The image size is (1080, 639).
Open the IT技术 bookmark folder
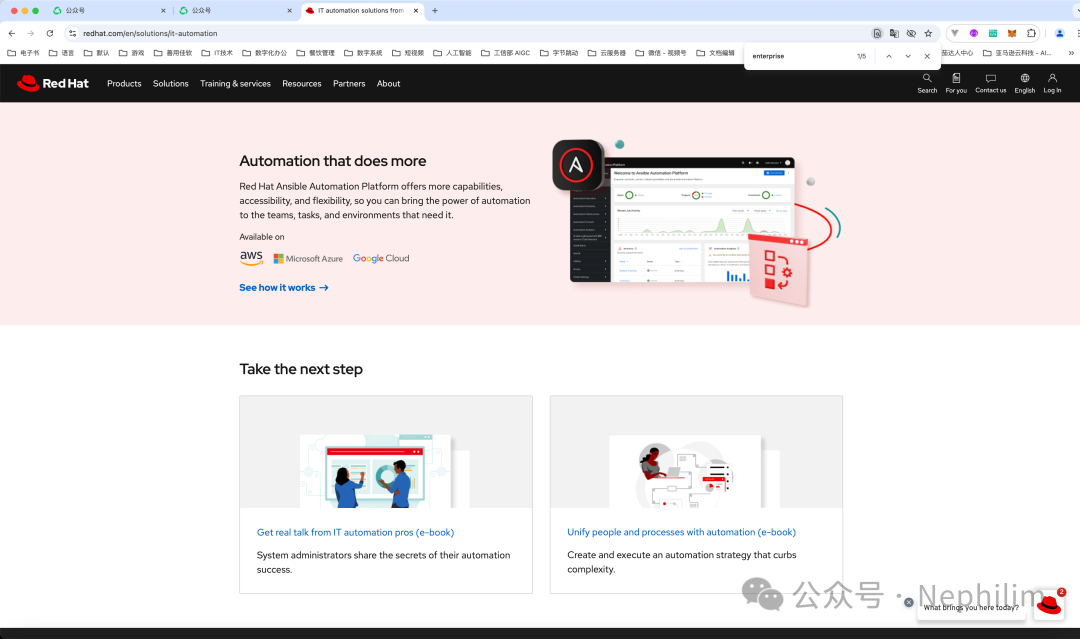click(x=217, y=53)
